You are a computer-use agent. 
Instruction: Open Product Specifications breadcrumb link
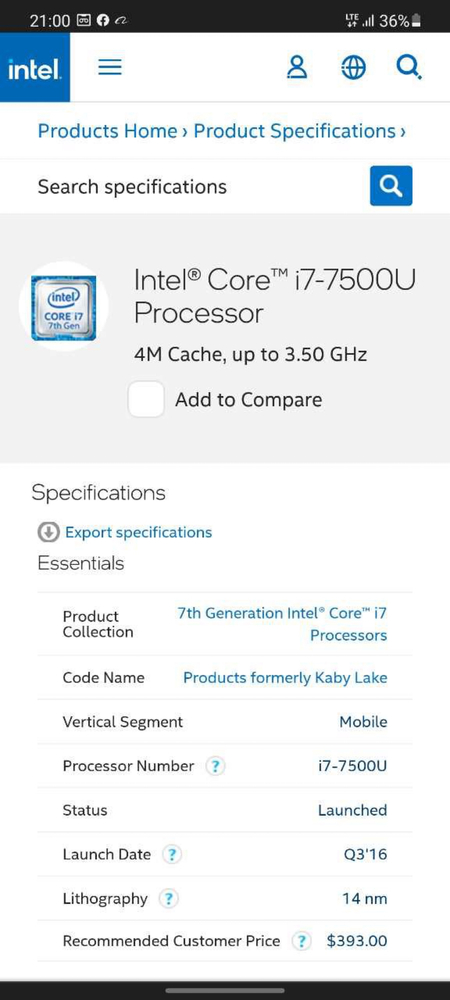tap(294, 131)
